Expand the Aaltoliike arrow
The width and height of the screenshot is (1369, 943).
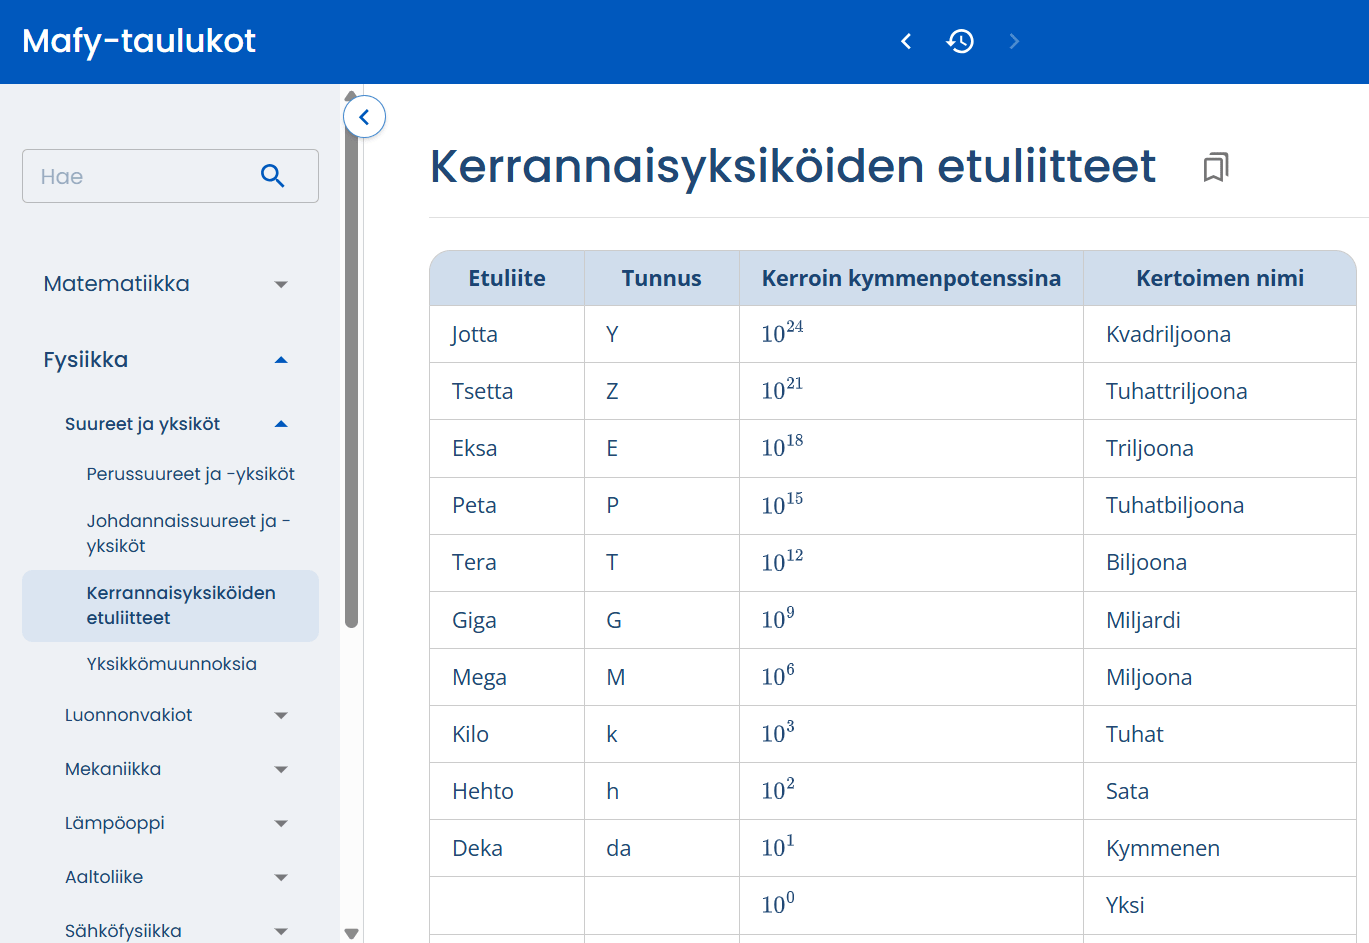click(x=281, y=877)
